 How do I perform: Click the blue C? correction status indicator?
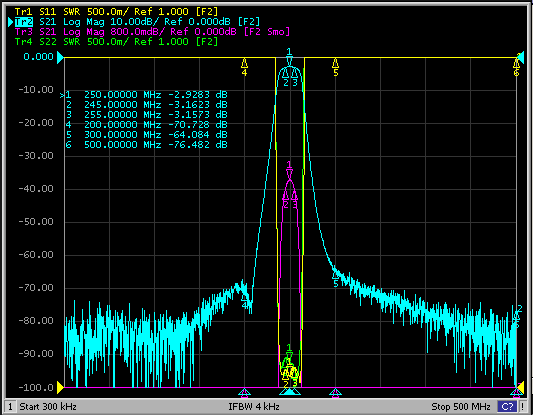tap(506, 407)
